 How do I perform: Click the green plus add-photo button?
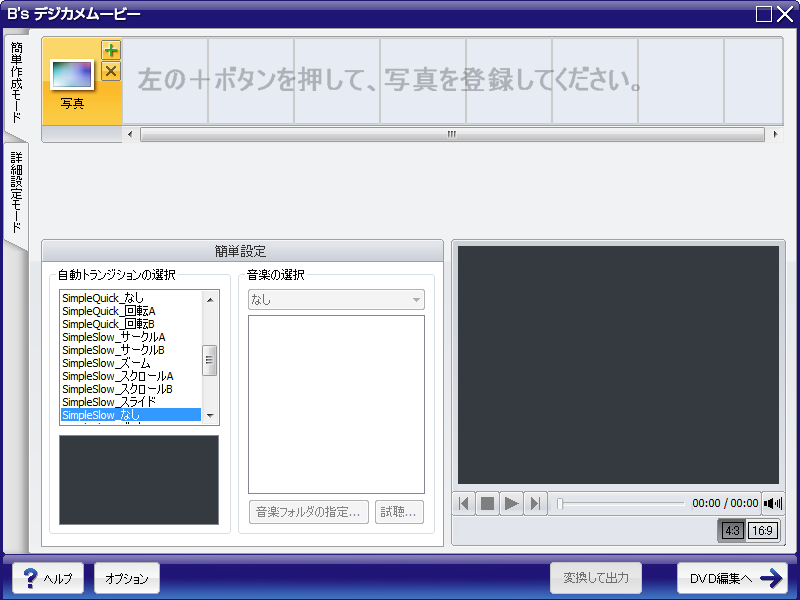(111, 51)
